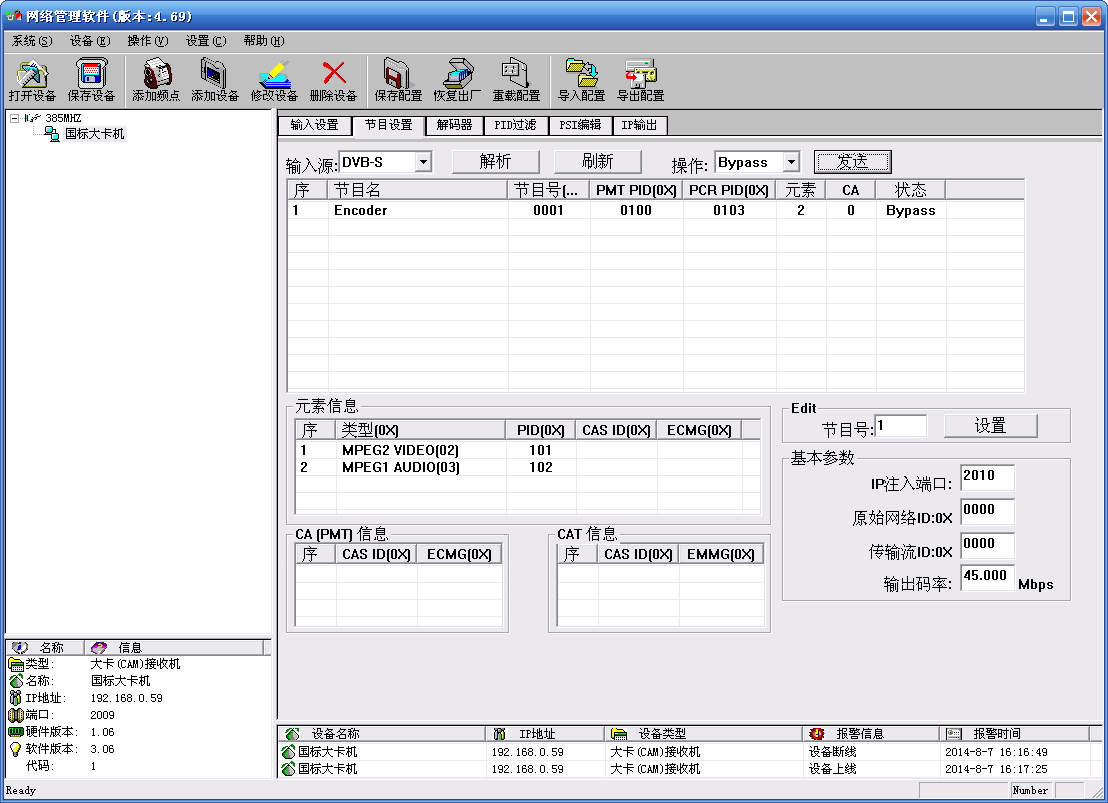The height and width of the screenshot is (803, 1108).
Task: Click the 修改设备 toolbar icon
Action: coord(274,74)
